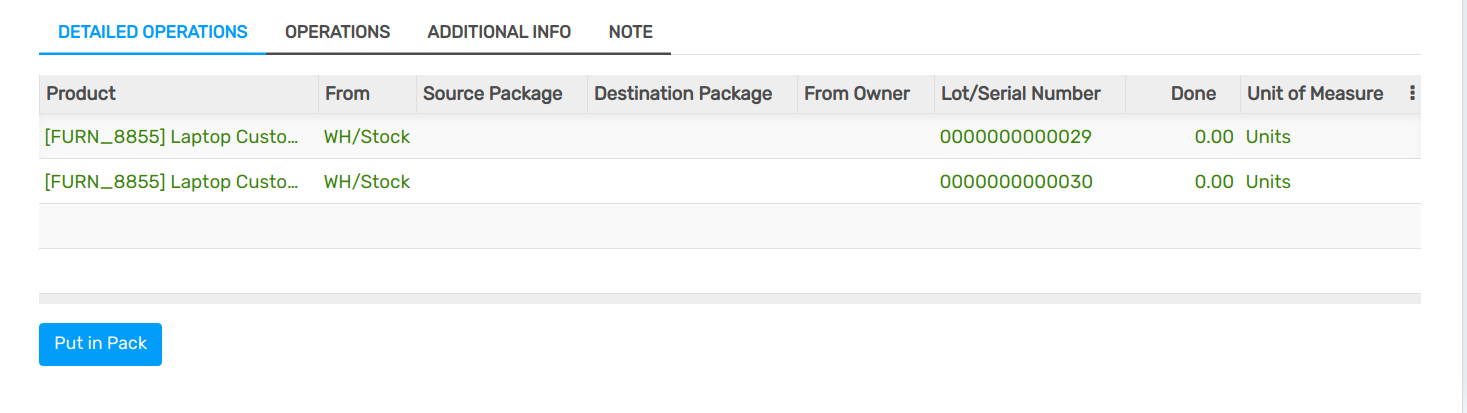Select lot number 0000000000030

(1015, 182)
